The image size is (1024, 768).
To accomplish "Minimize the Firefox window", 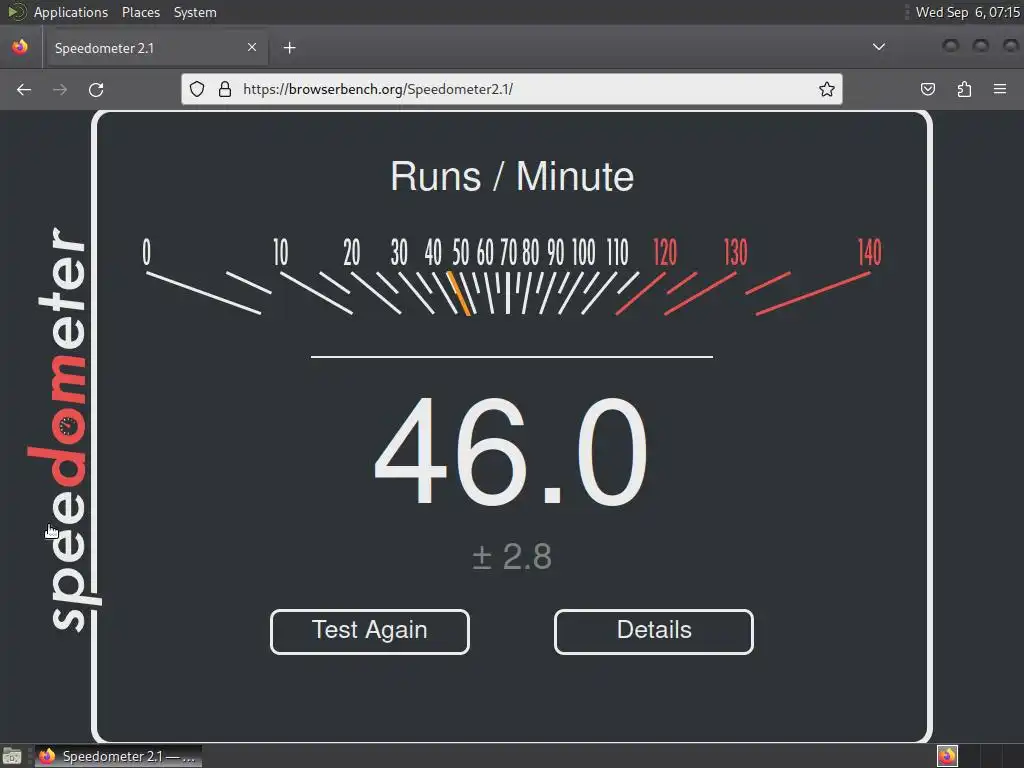I will [x=951, y=46].
